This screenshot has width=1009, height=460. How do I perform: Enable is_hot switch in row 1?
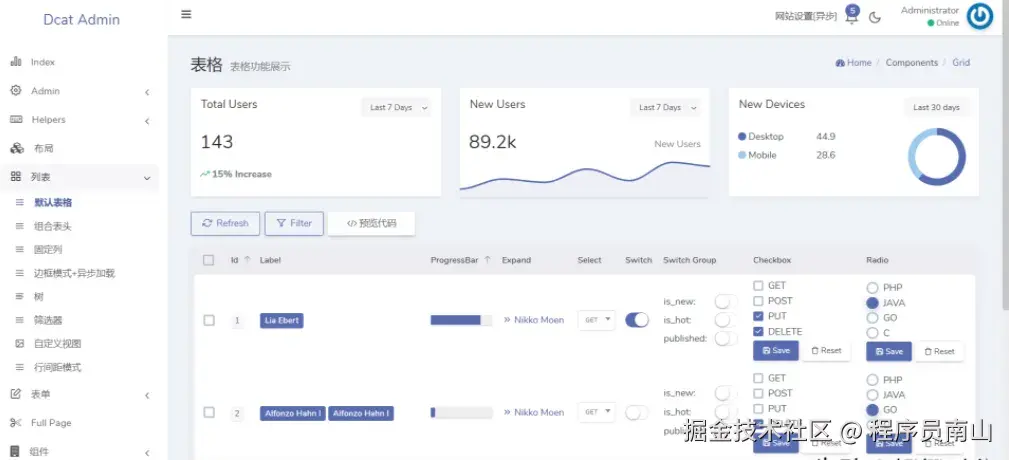point(726,320)
